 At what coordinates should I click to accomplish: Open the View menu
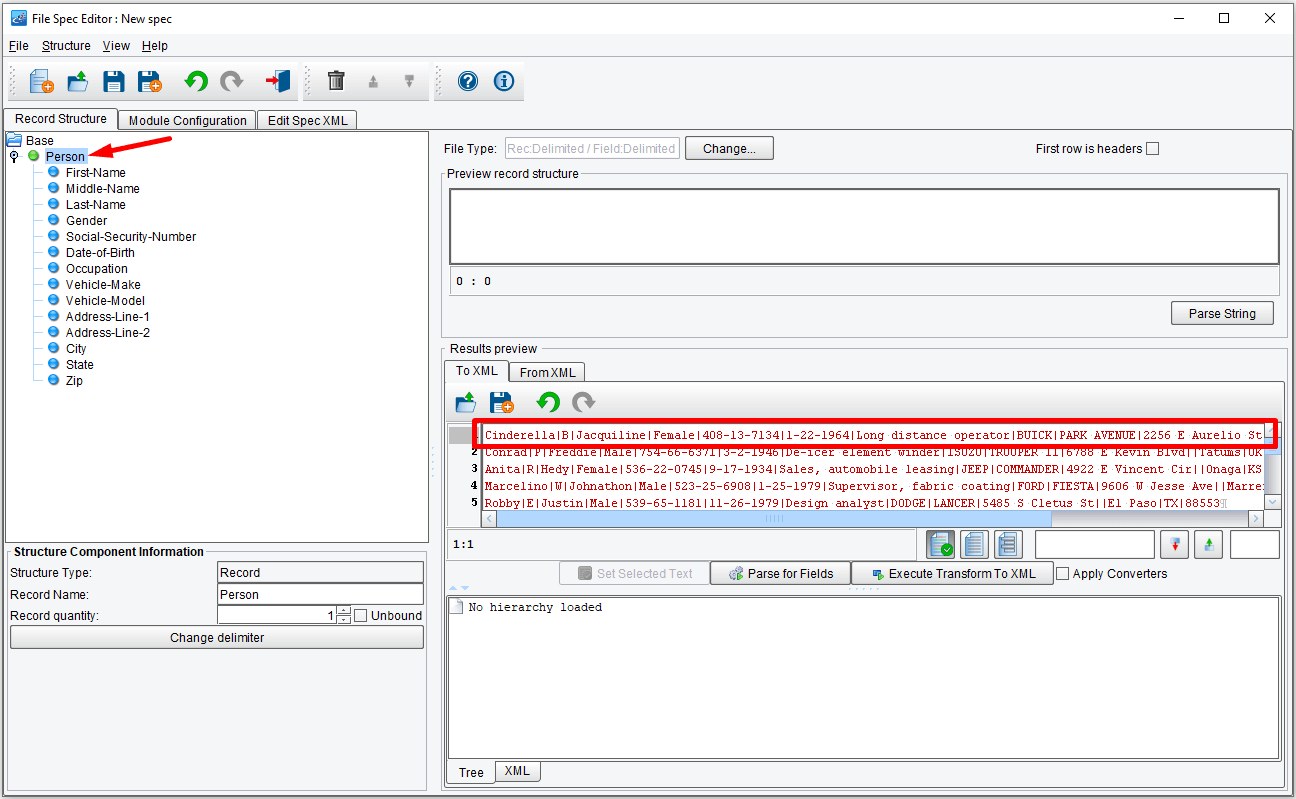pos(116,46)
